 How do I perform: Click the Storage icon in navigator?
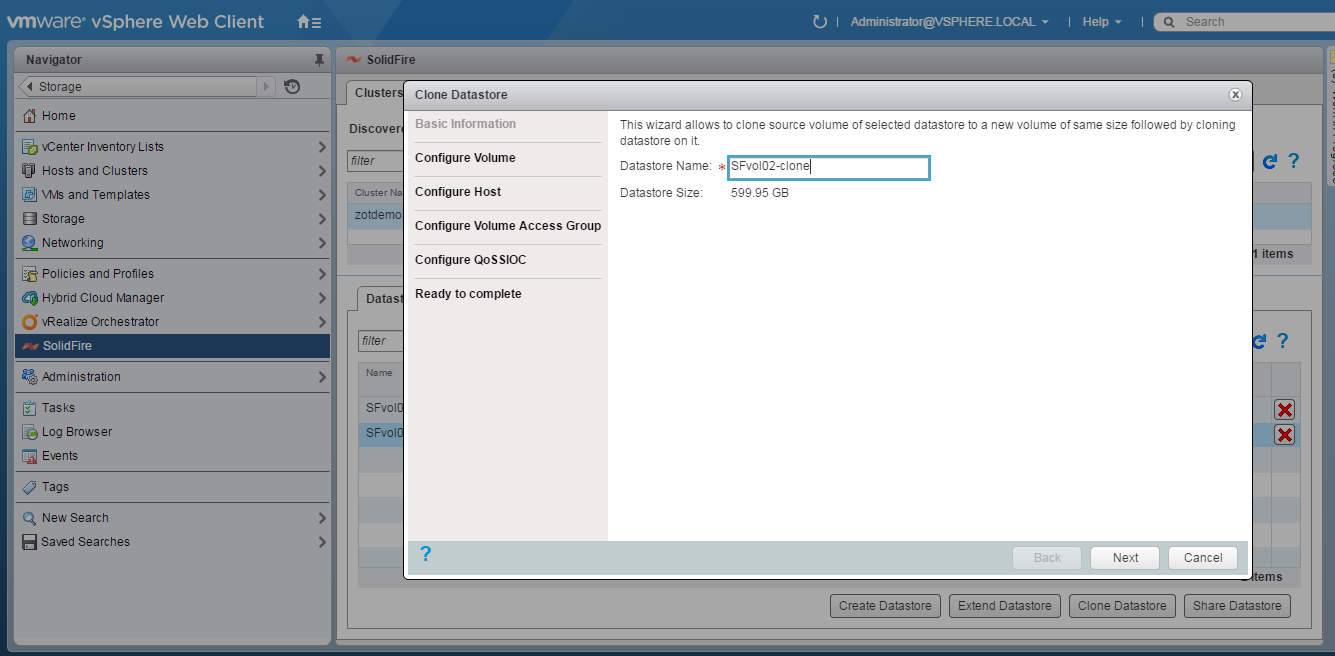[30, 219]
